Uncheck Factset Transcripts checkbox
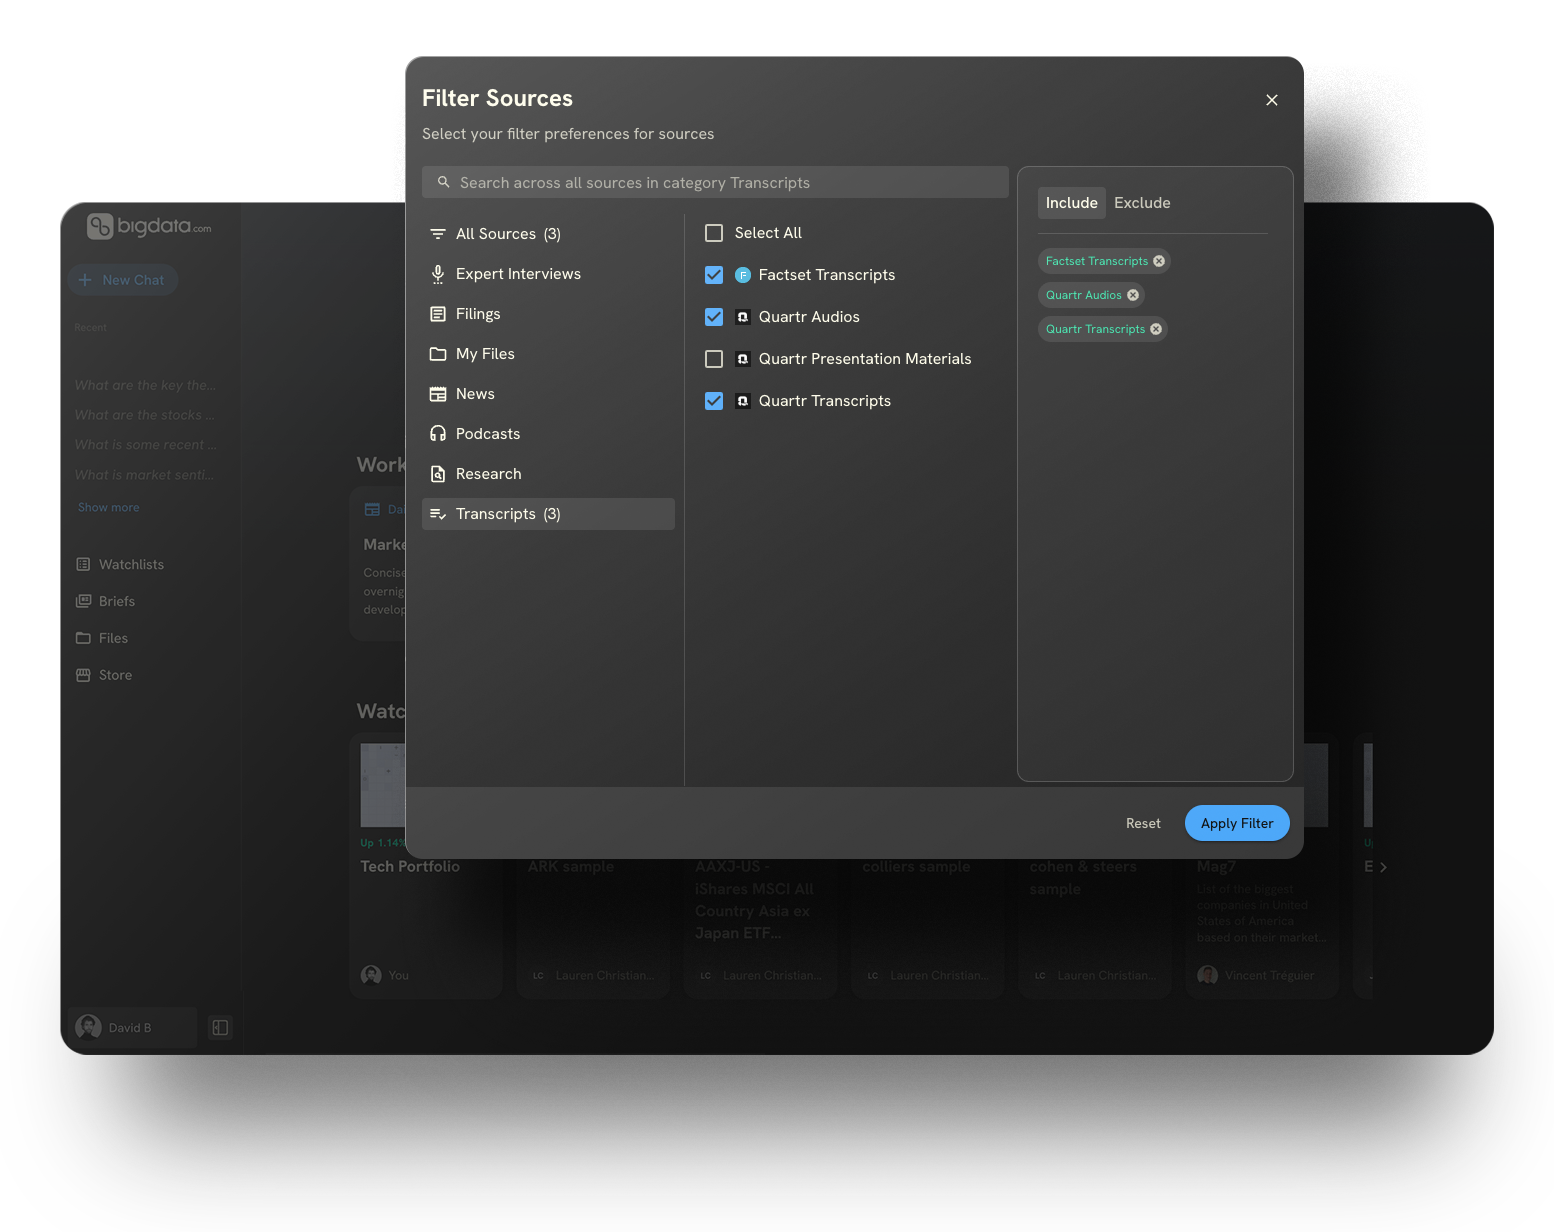 click(714, 275)
